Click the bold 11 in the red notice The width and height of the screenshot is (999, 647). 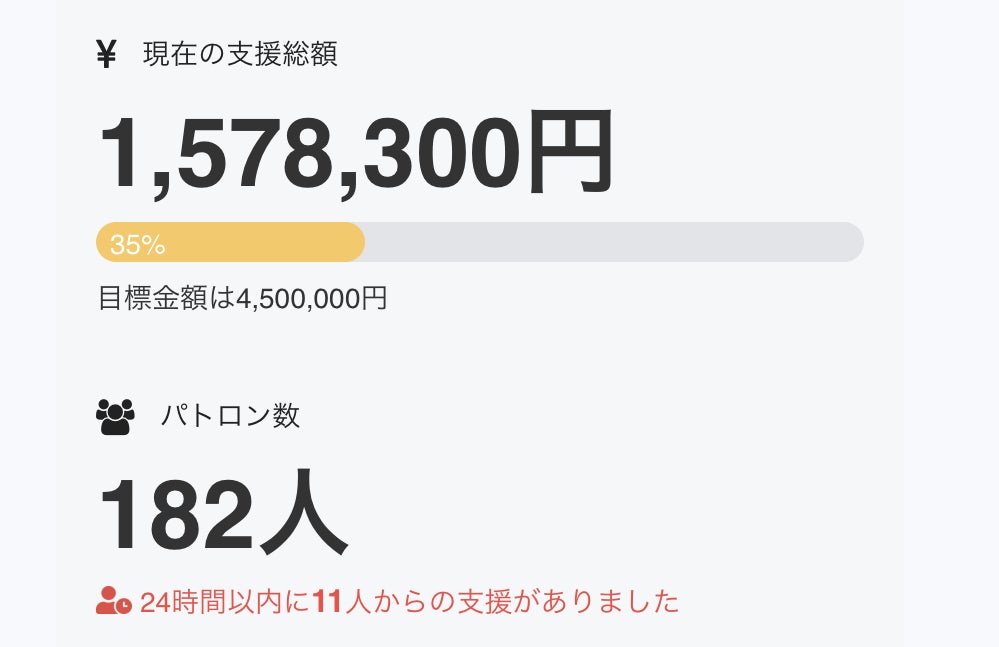click(327, 602)
